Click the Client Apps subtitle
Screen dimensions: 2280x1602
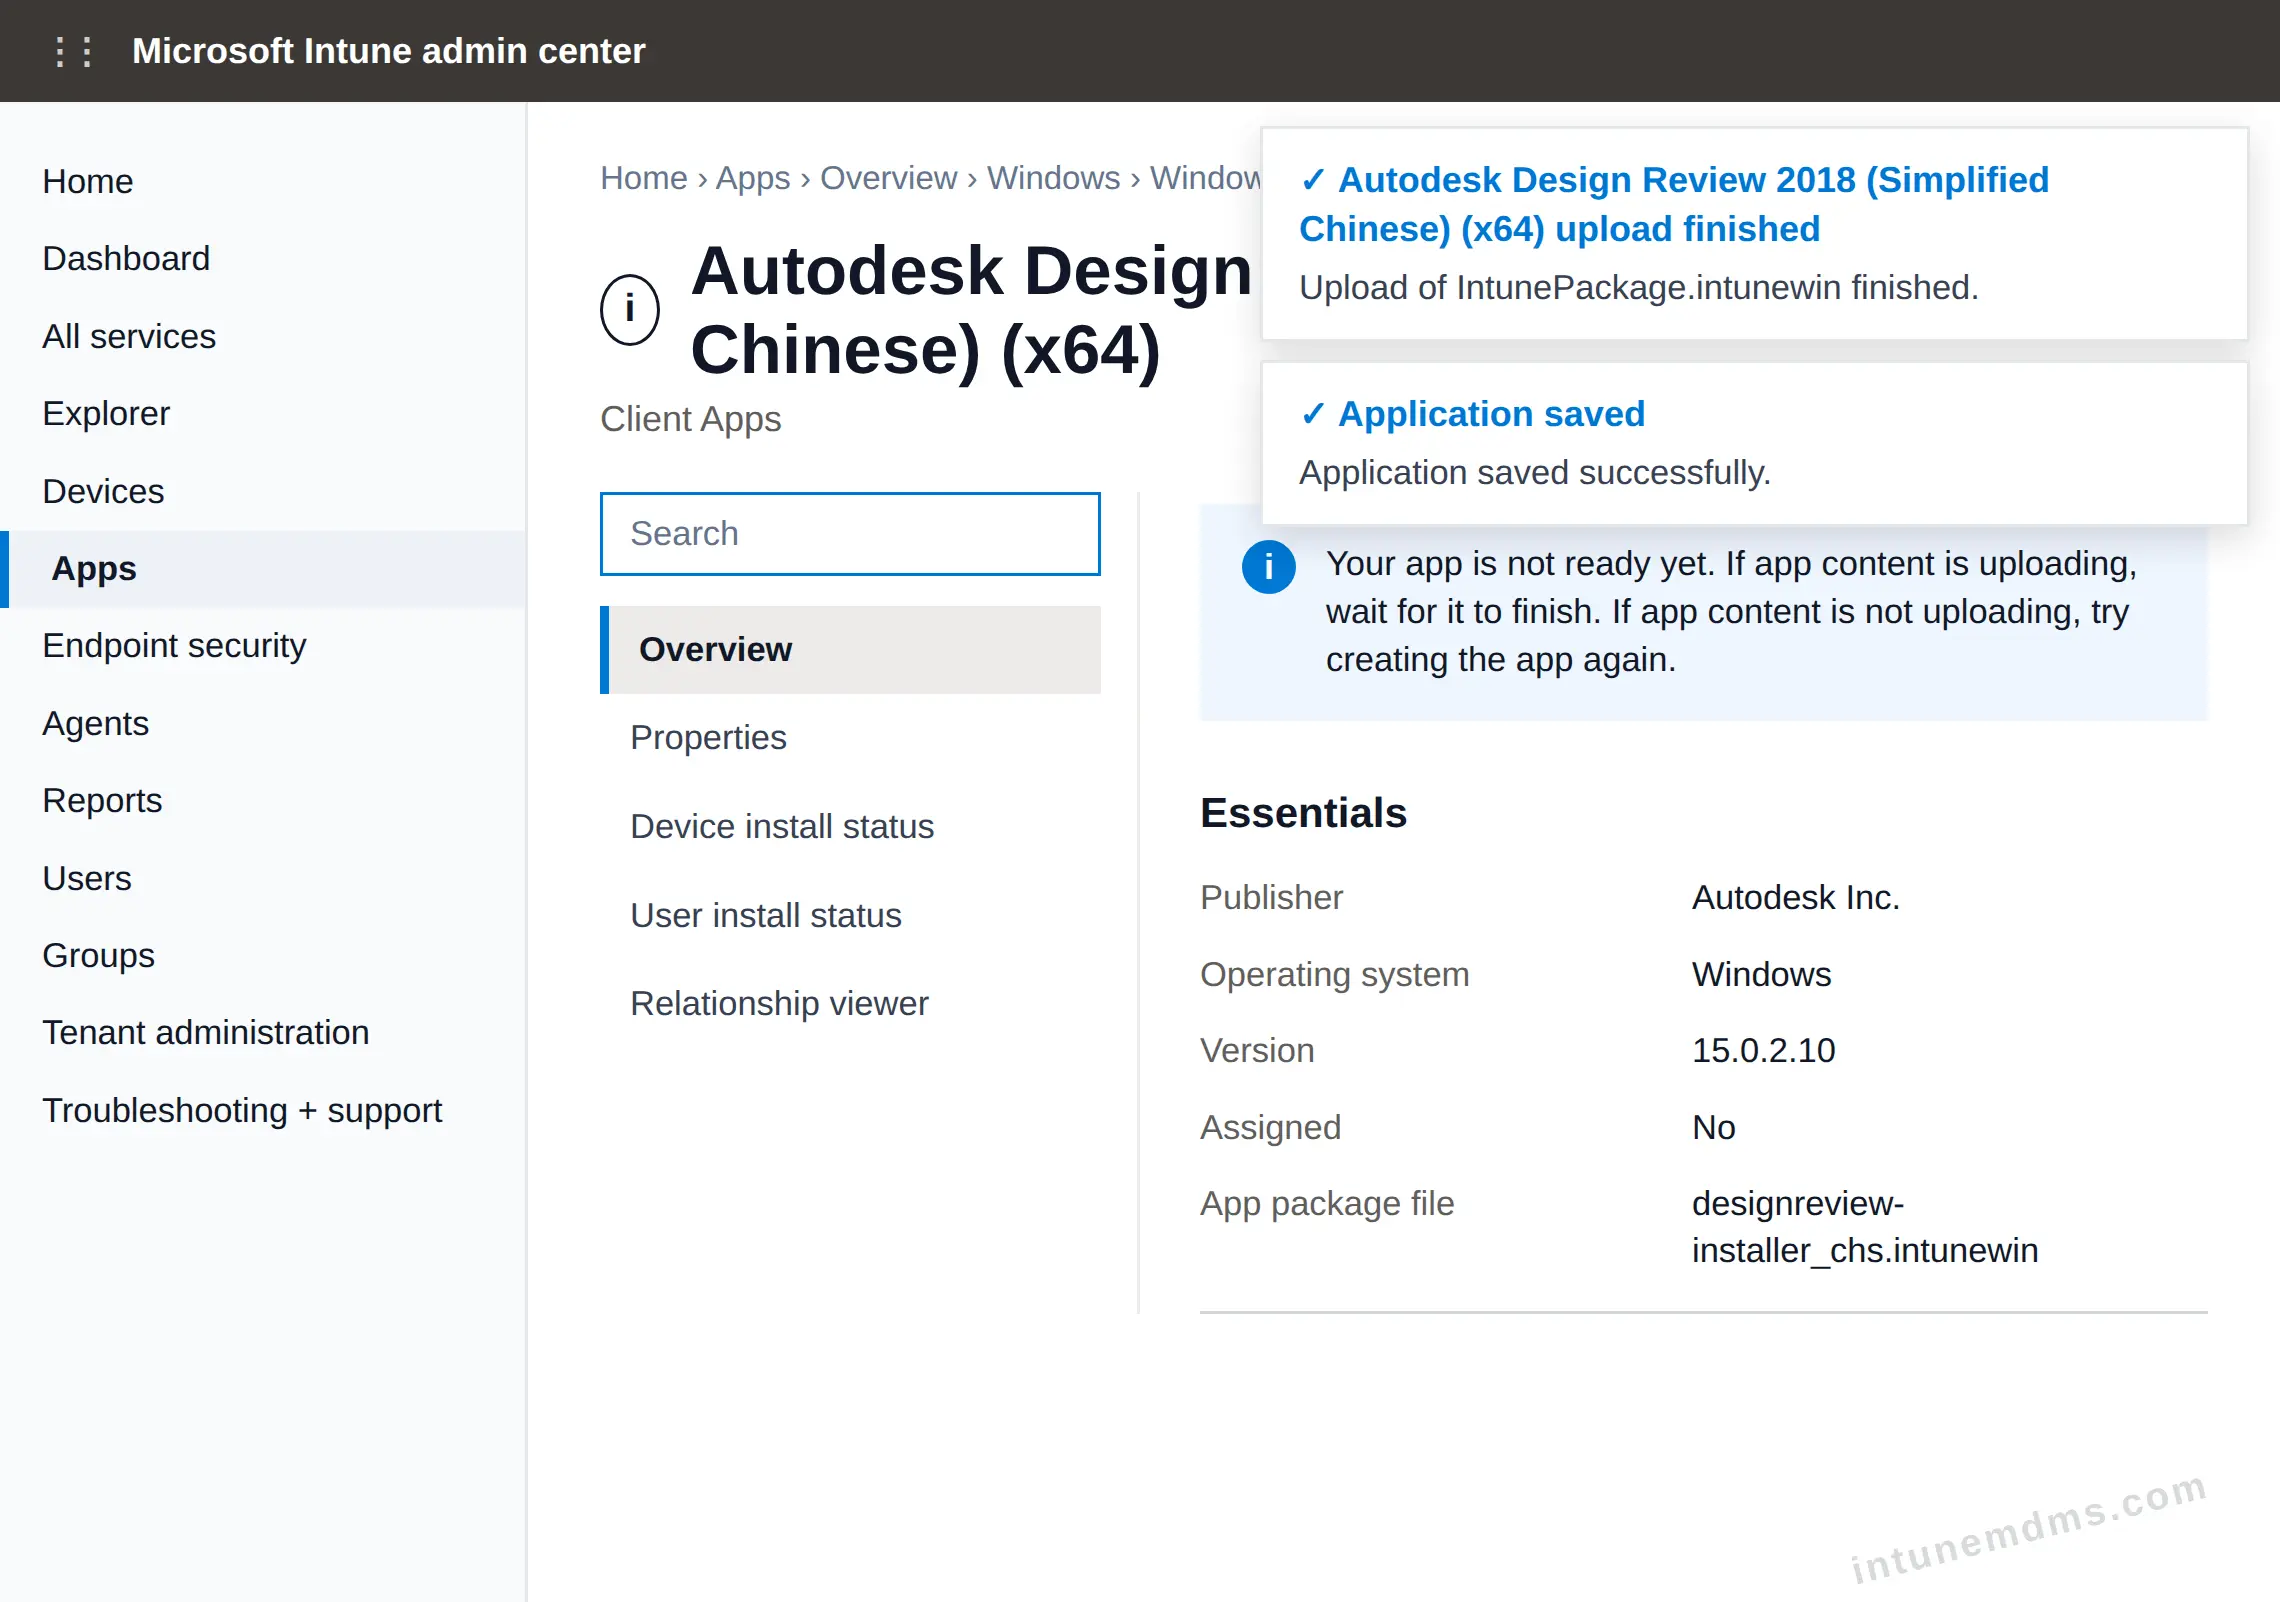coord(691,419)
